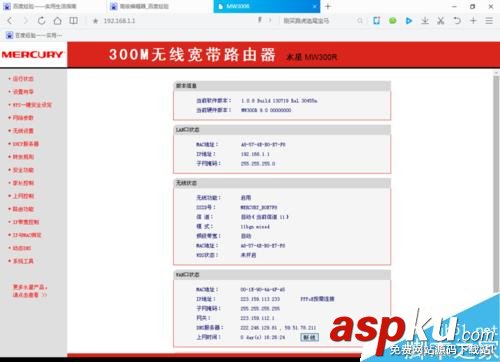Open the reading mode book icon
500x362 pixels.
(x=74, y=21)
